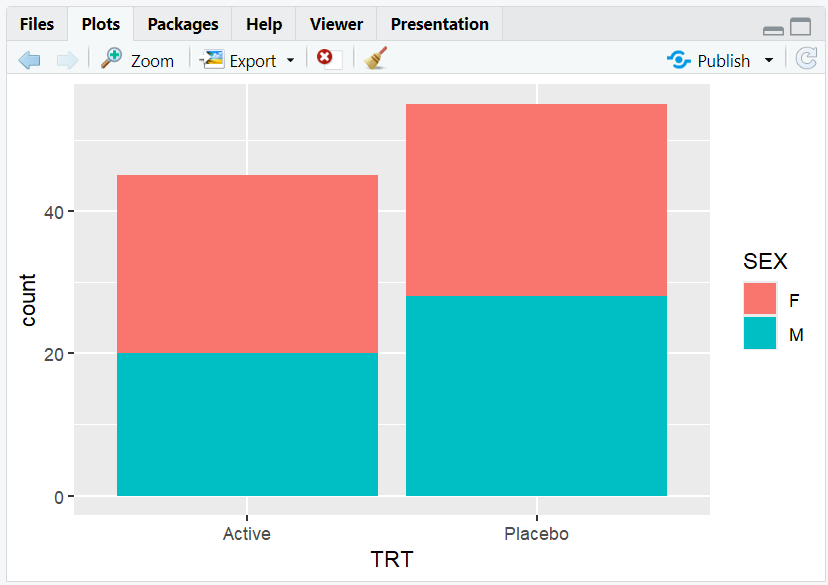Click the Zoom button label

click(x=152, y=61)
